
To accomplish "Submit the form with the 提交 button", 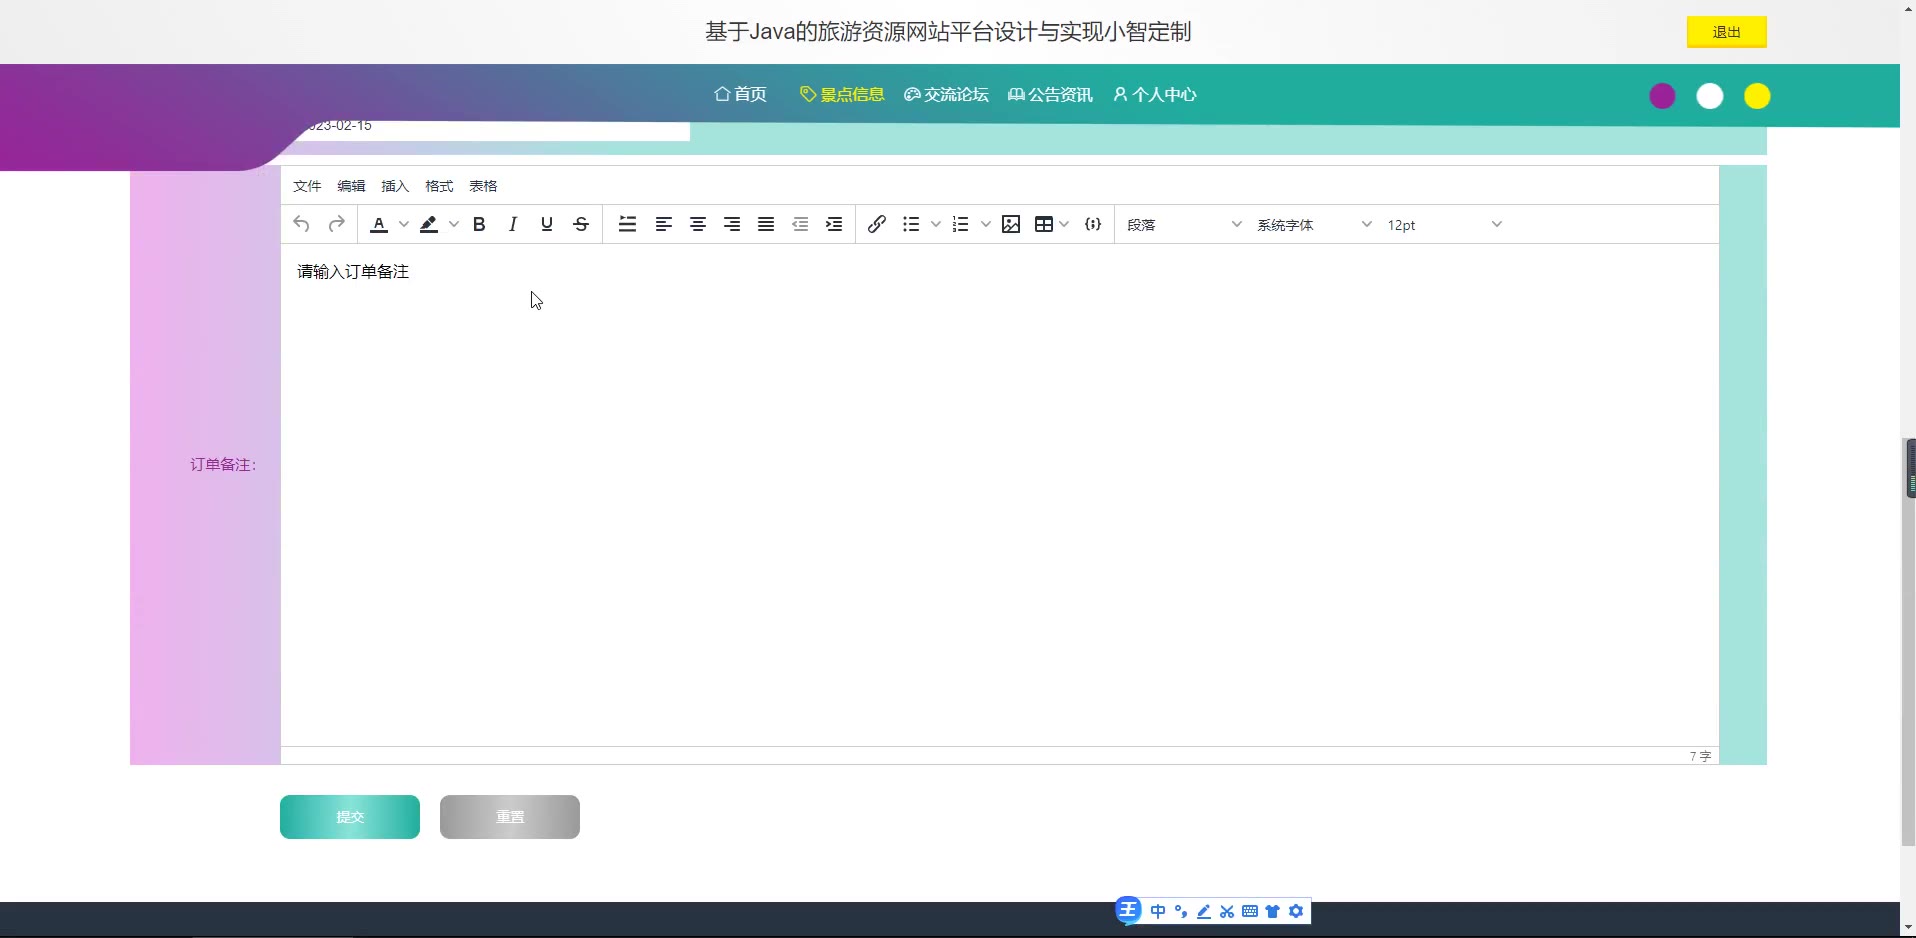I will [350, 817].
